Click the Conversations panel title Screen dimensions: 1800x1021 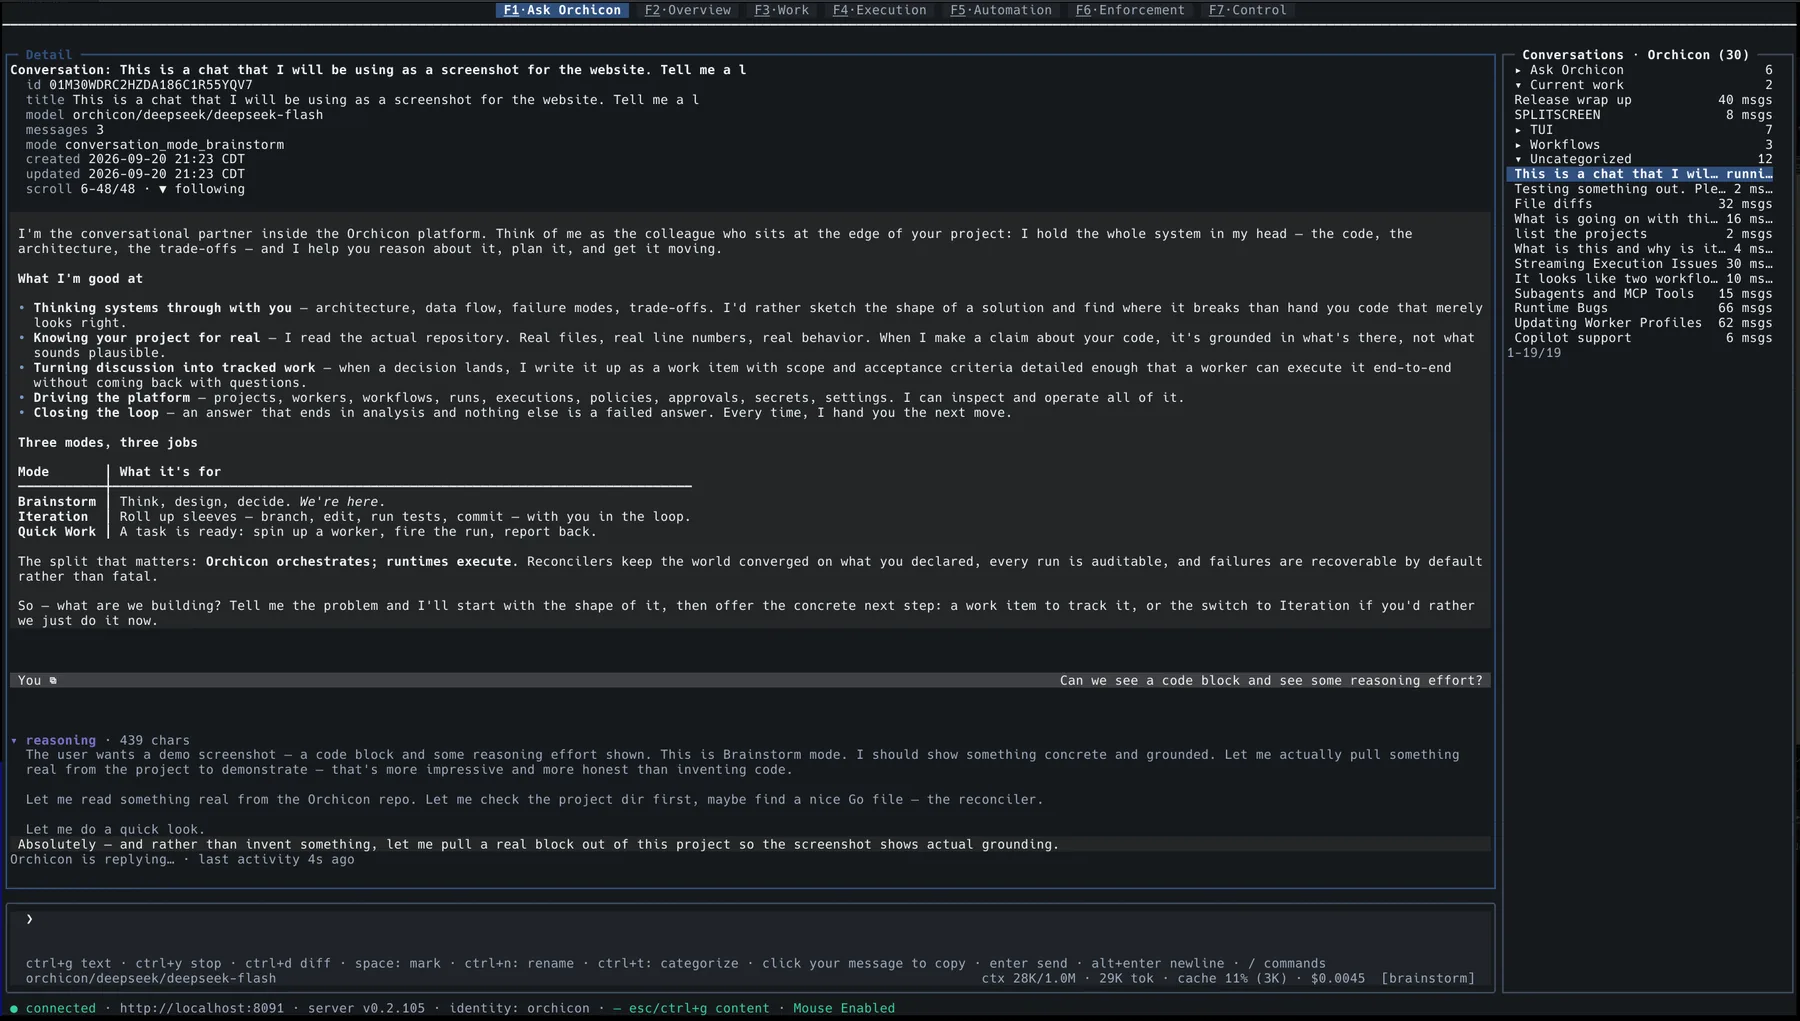click(1635, 55)
